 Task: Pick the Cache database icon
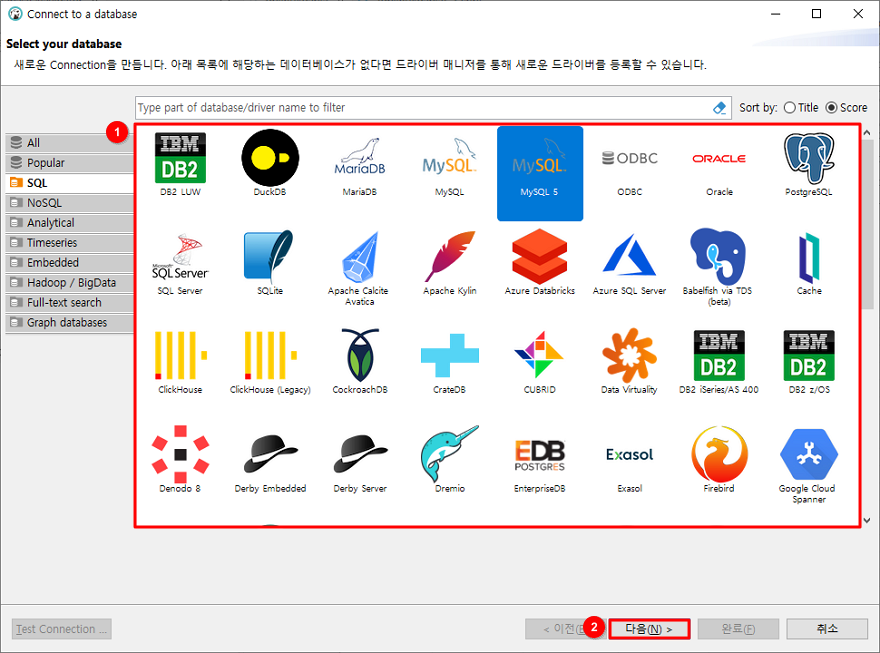809,264
